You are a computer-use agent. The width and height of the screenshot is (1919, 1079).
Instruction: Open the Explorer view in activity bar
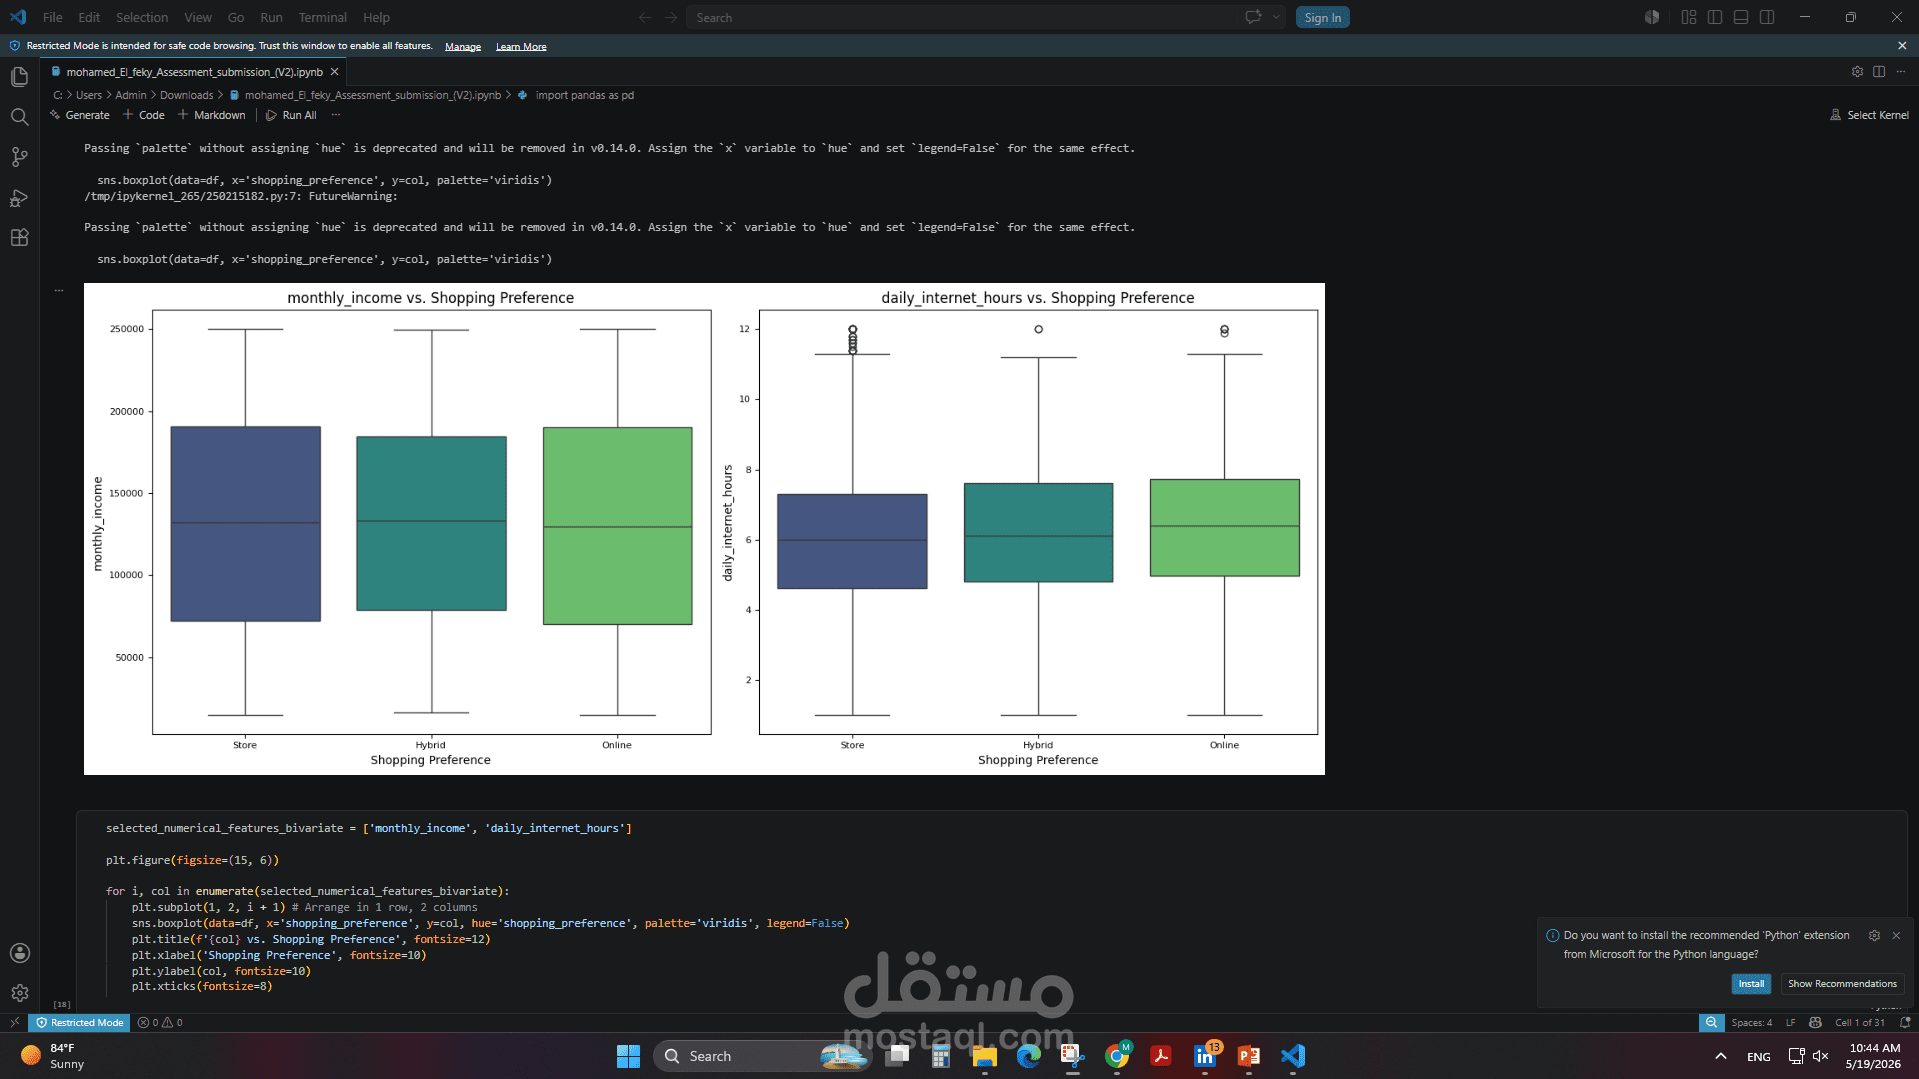pos(19,77)
